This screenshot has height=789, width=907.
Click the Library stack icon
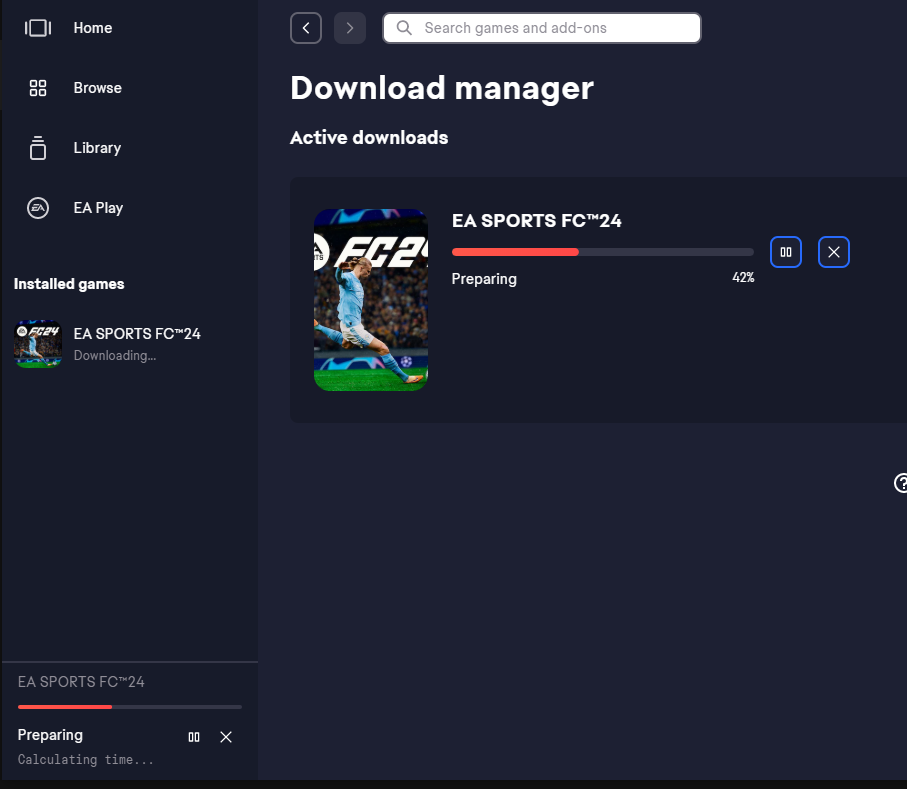(38, 148)
